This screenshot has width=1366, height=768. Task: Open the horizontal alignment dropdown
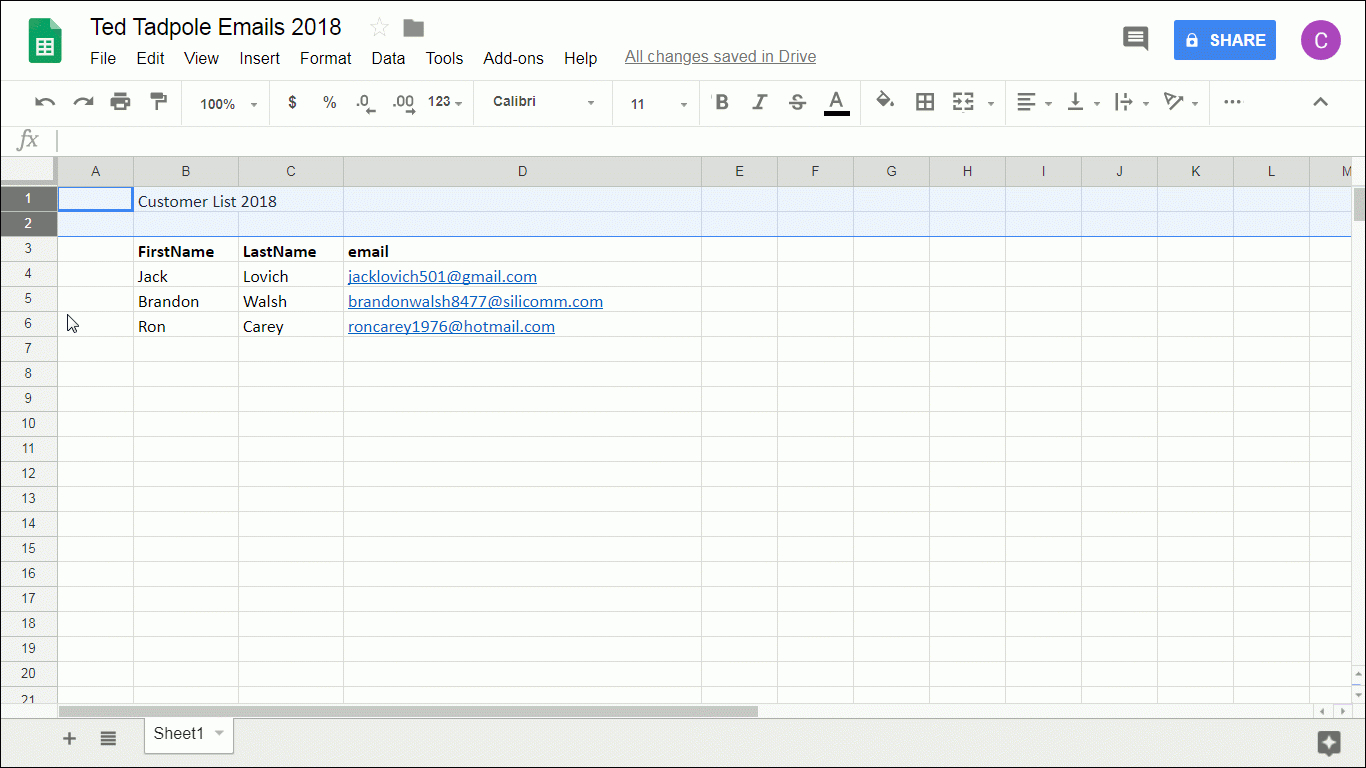(x=1033, y=102)
